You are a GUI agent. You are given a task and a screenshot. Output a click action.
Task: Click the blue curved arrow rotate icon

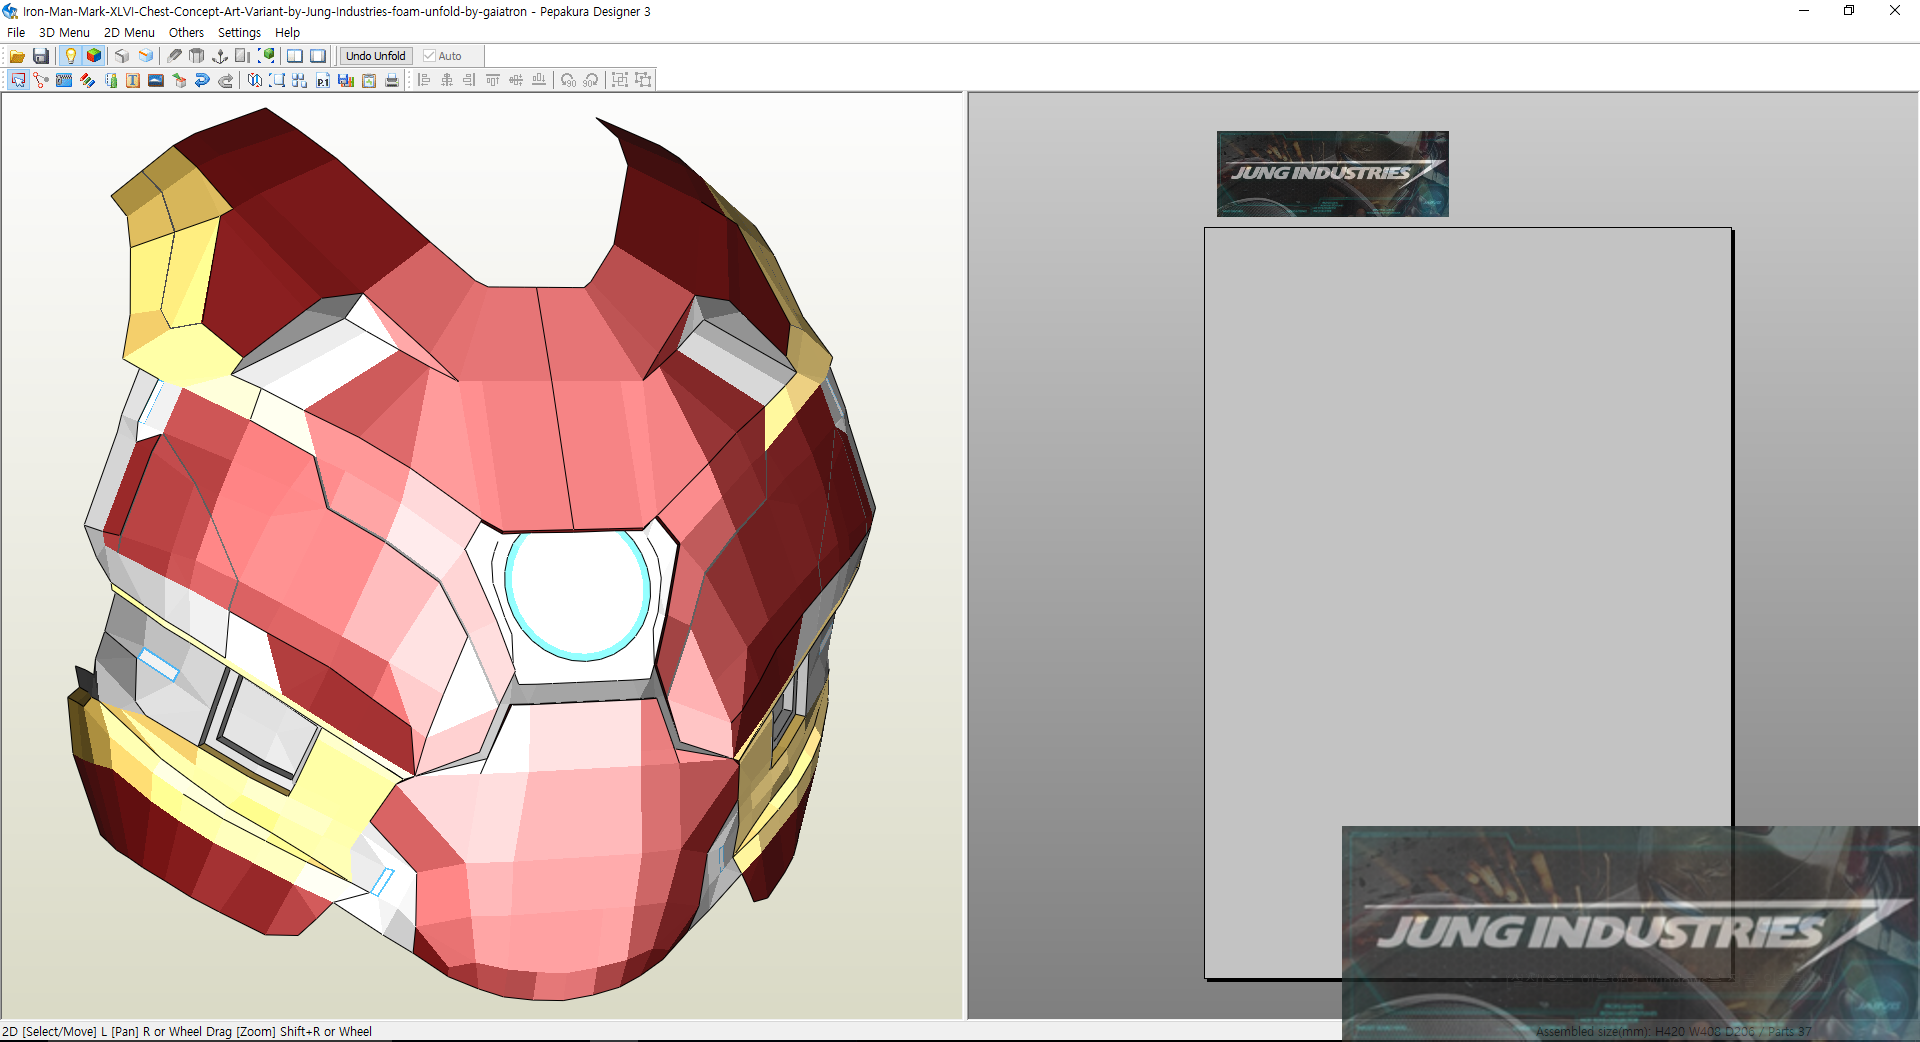tap(202, 80)
